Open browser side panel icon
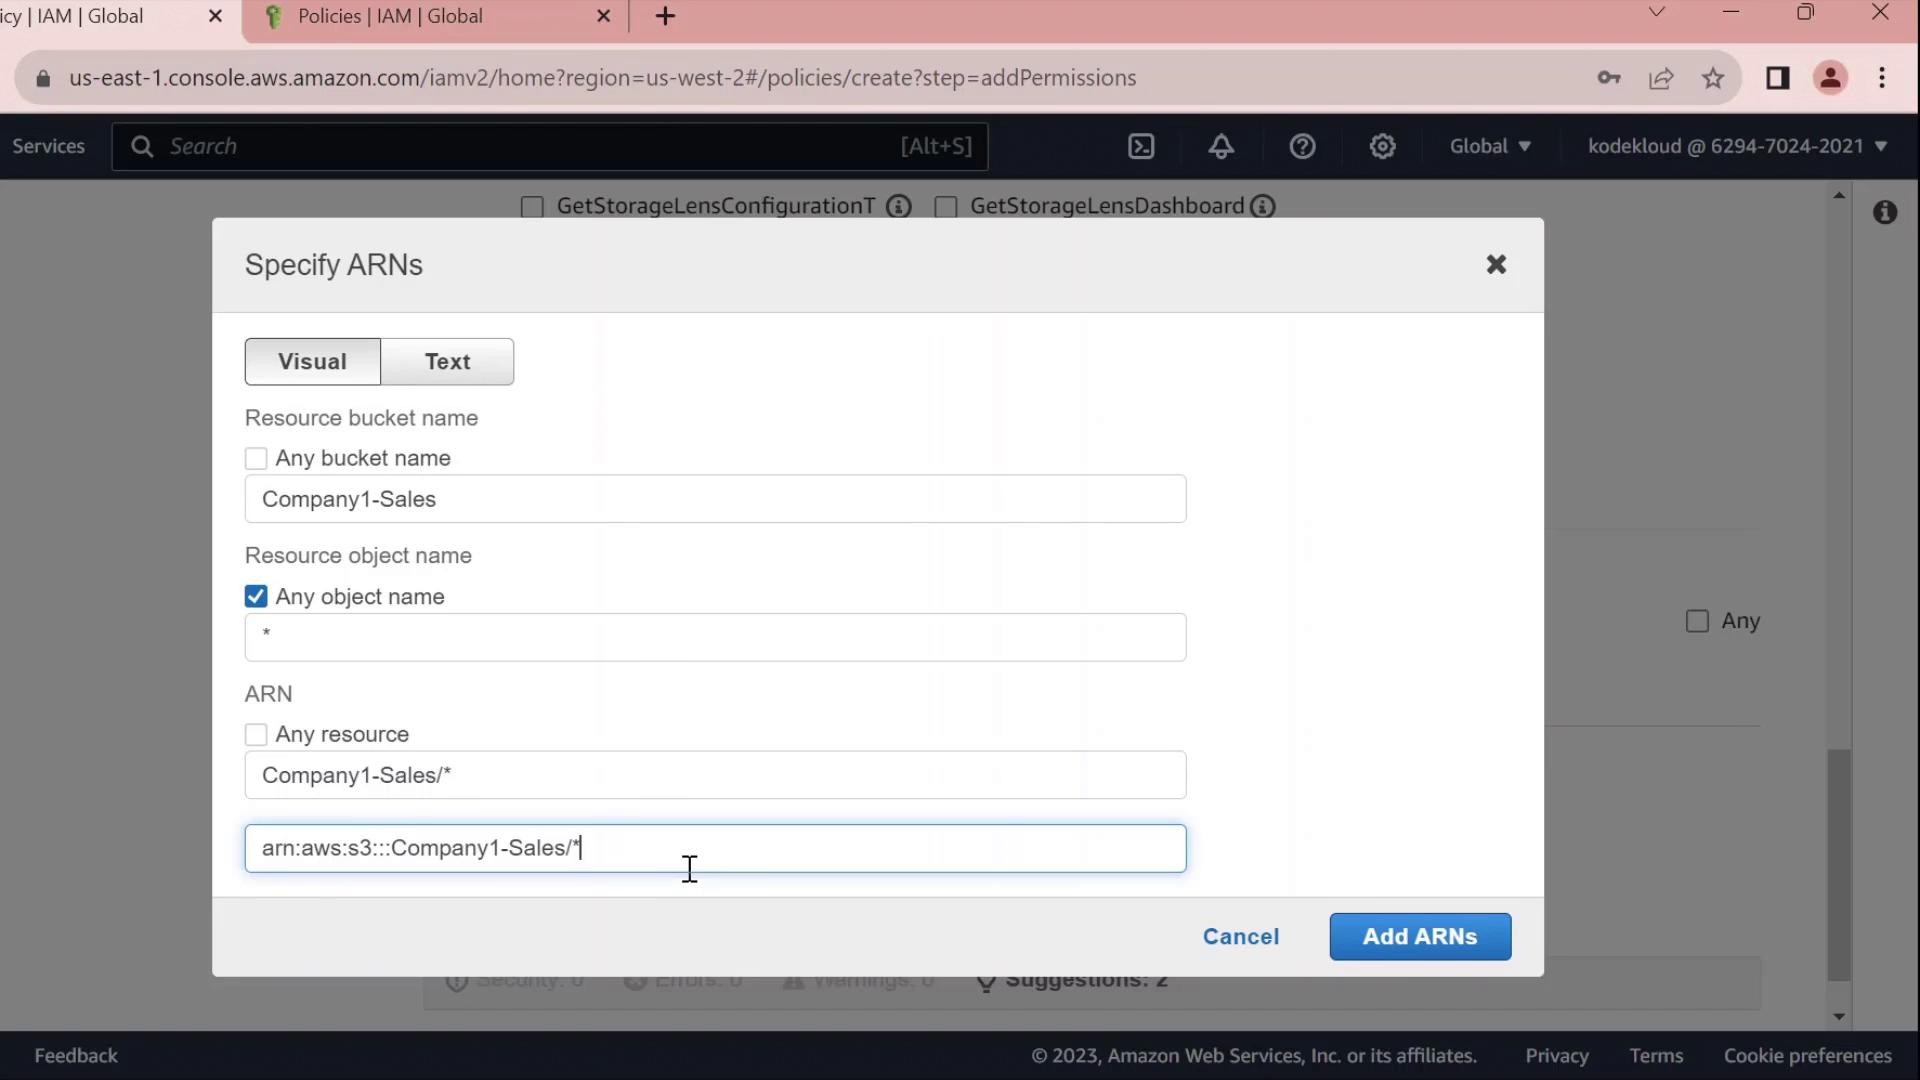Screen dimensions: 1920x1080 1777,78
